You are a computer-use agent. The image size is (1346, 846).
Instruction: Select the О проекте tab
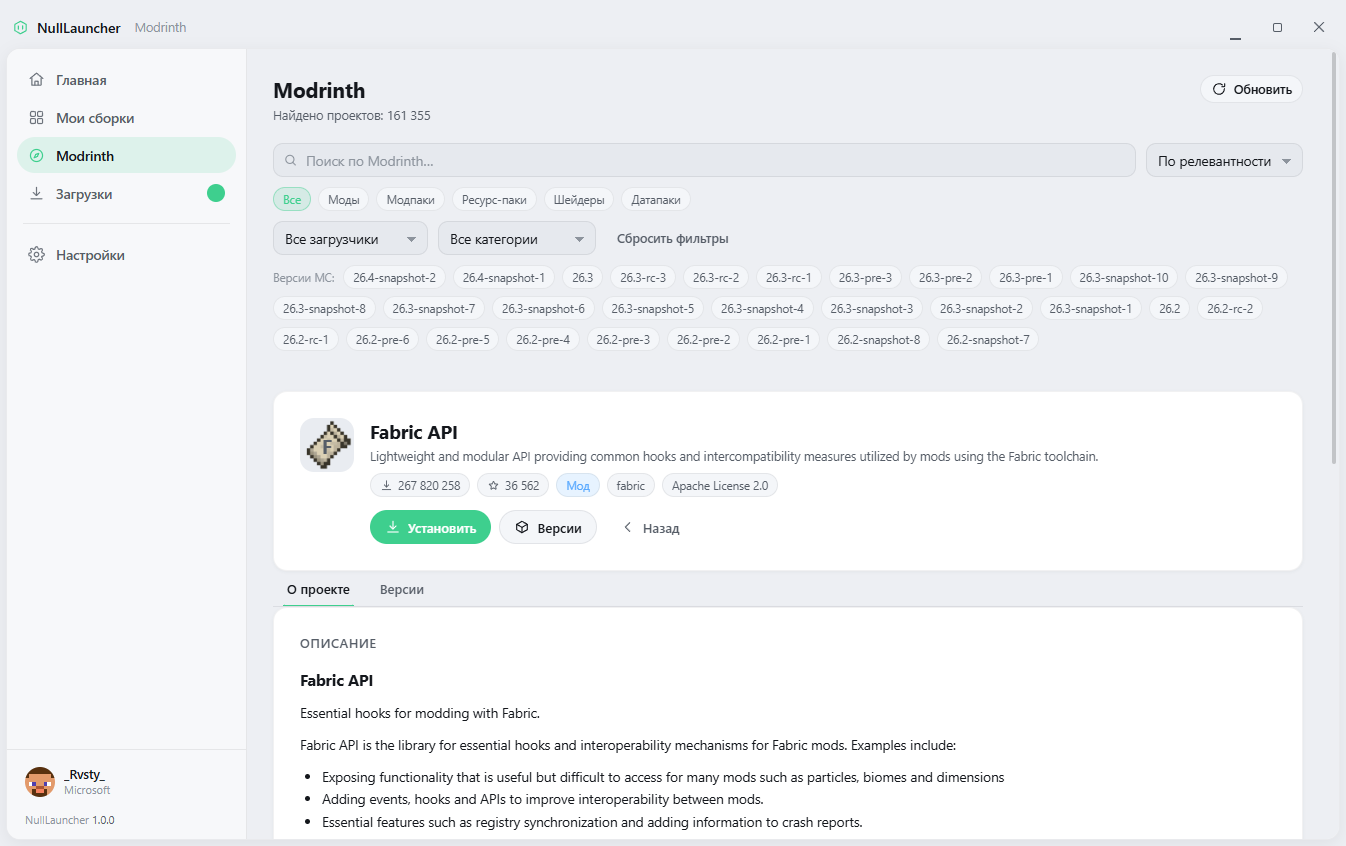[318, 590]
